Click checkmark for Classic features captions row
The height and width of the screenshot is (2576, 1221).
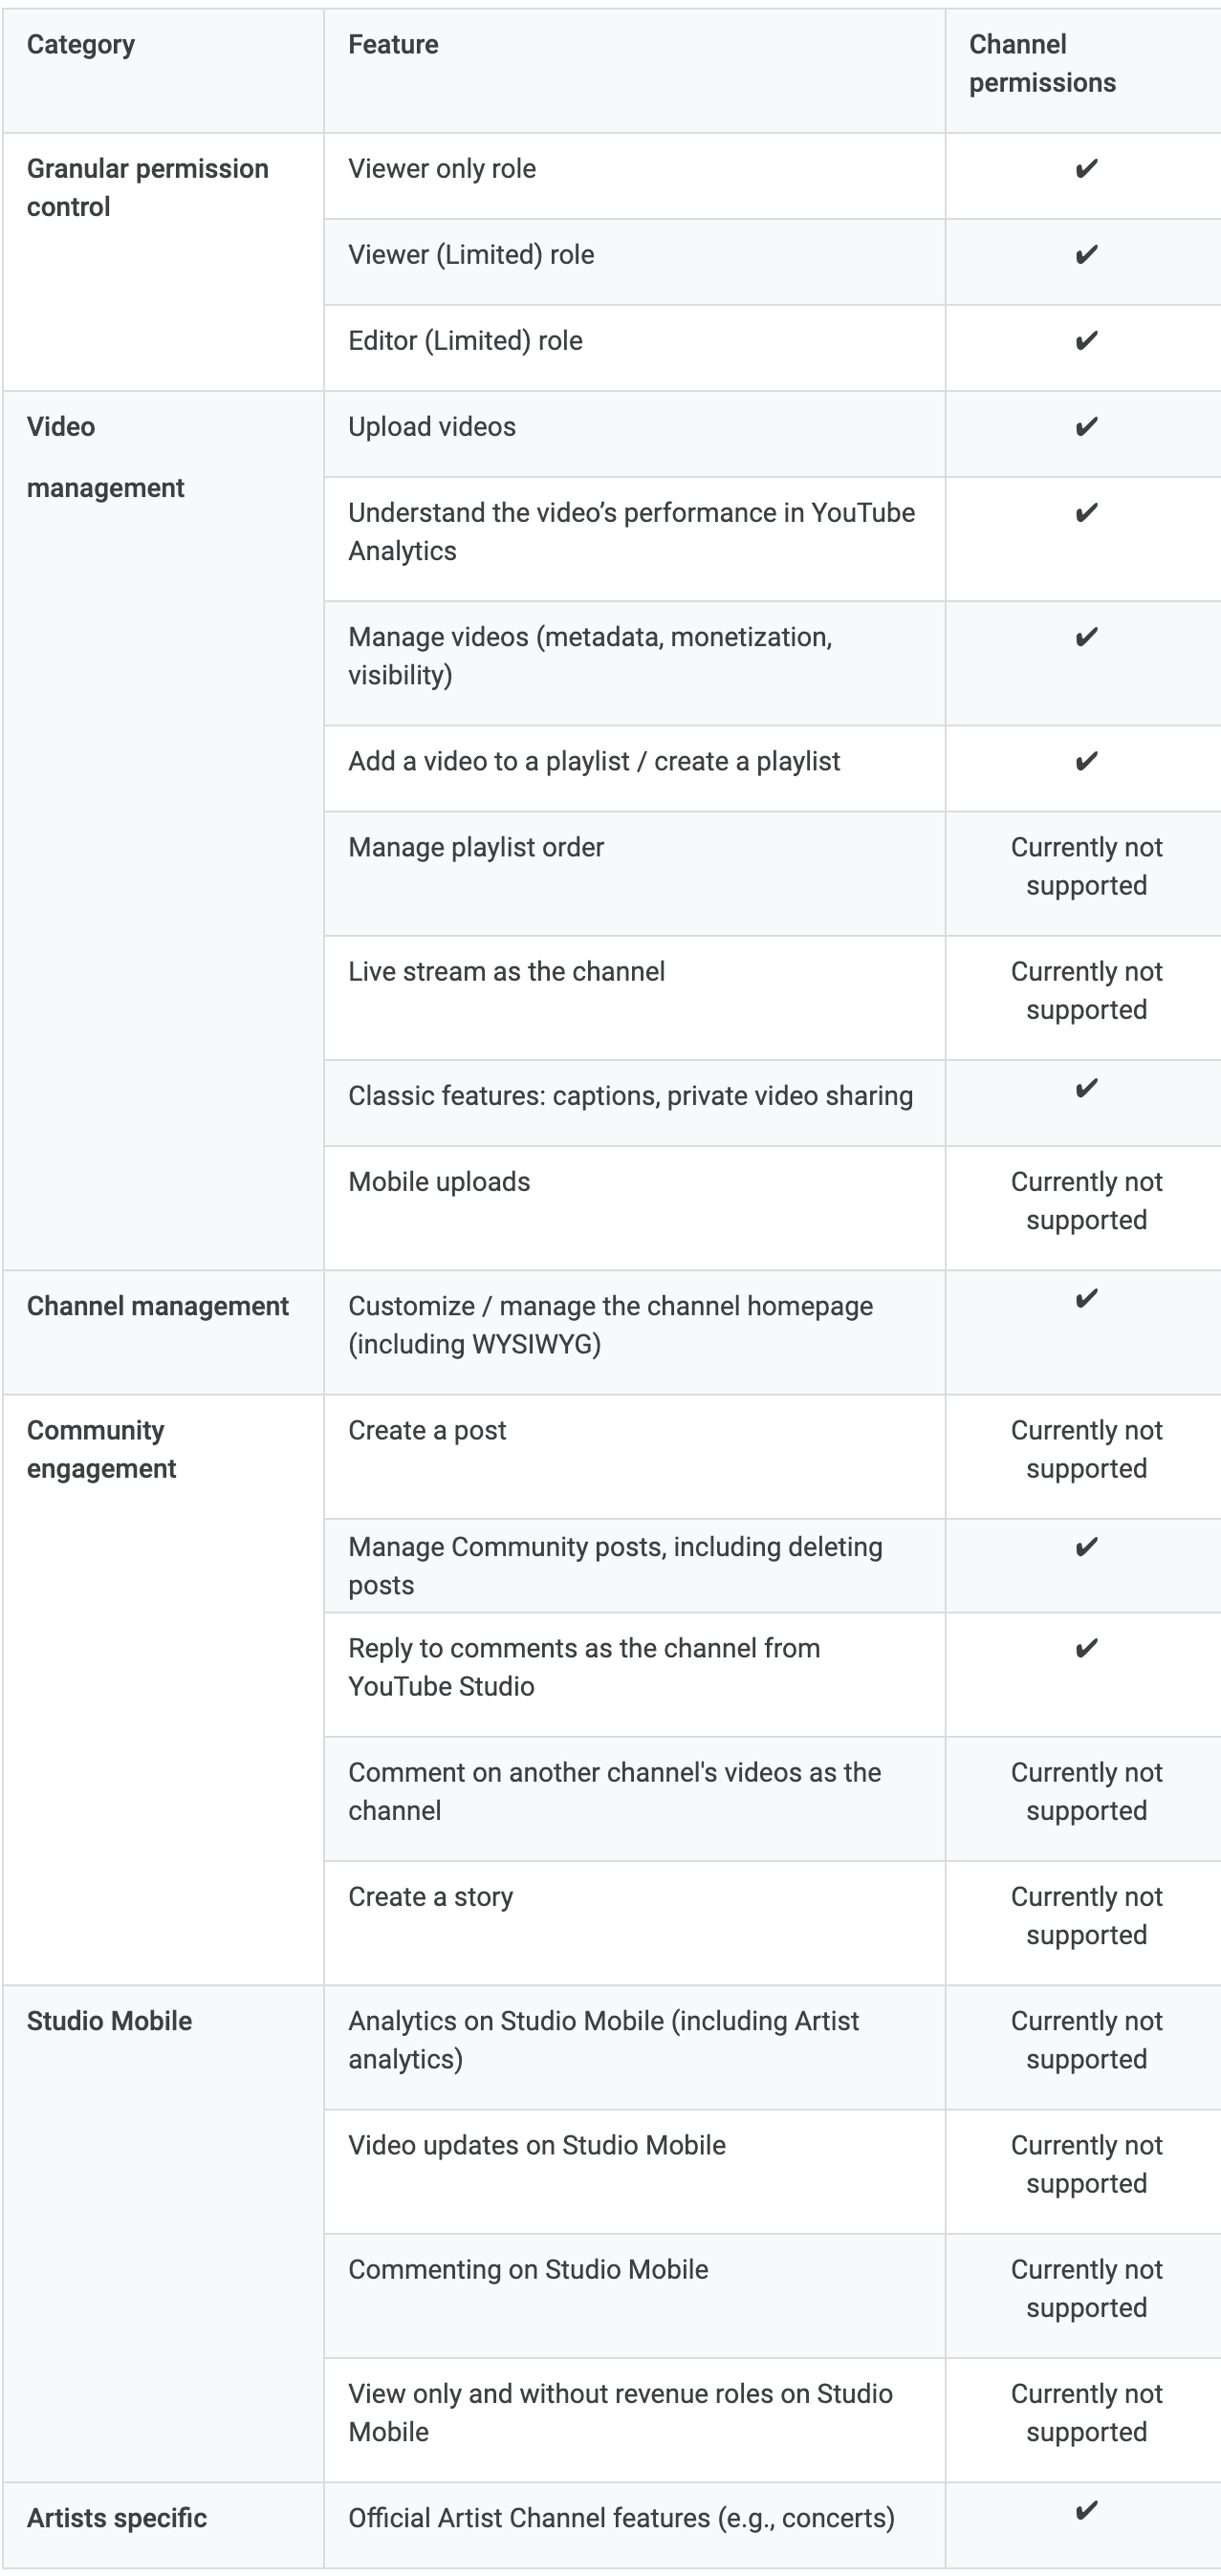[1086, 1088]
